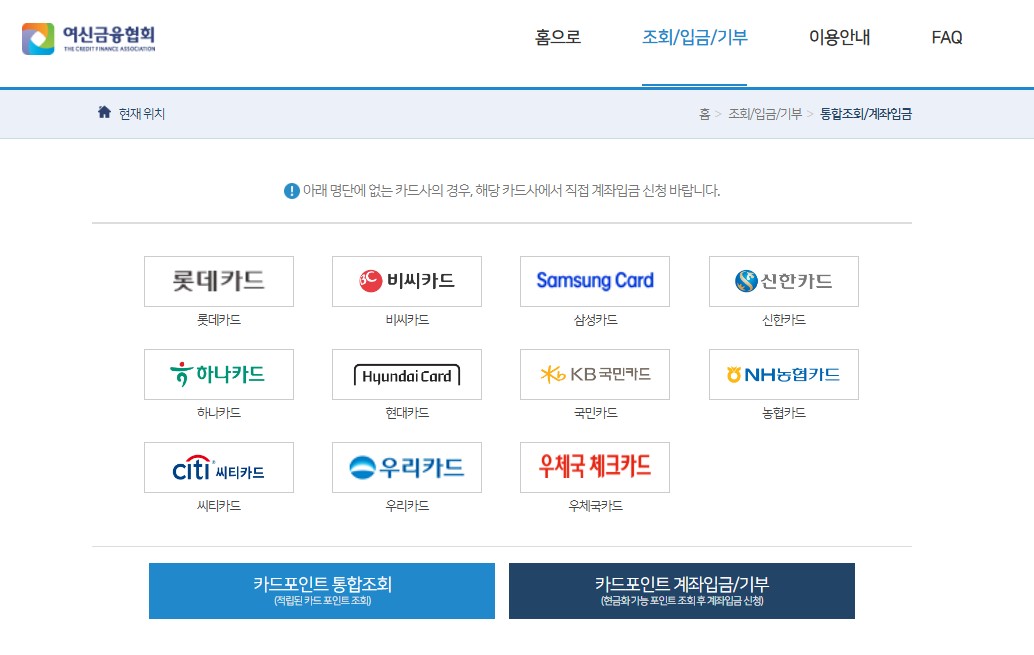Screen dimensions: 1034x655
Task: Select the Samsung Card logo tile
Action: coord(595,281)
